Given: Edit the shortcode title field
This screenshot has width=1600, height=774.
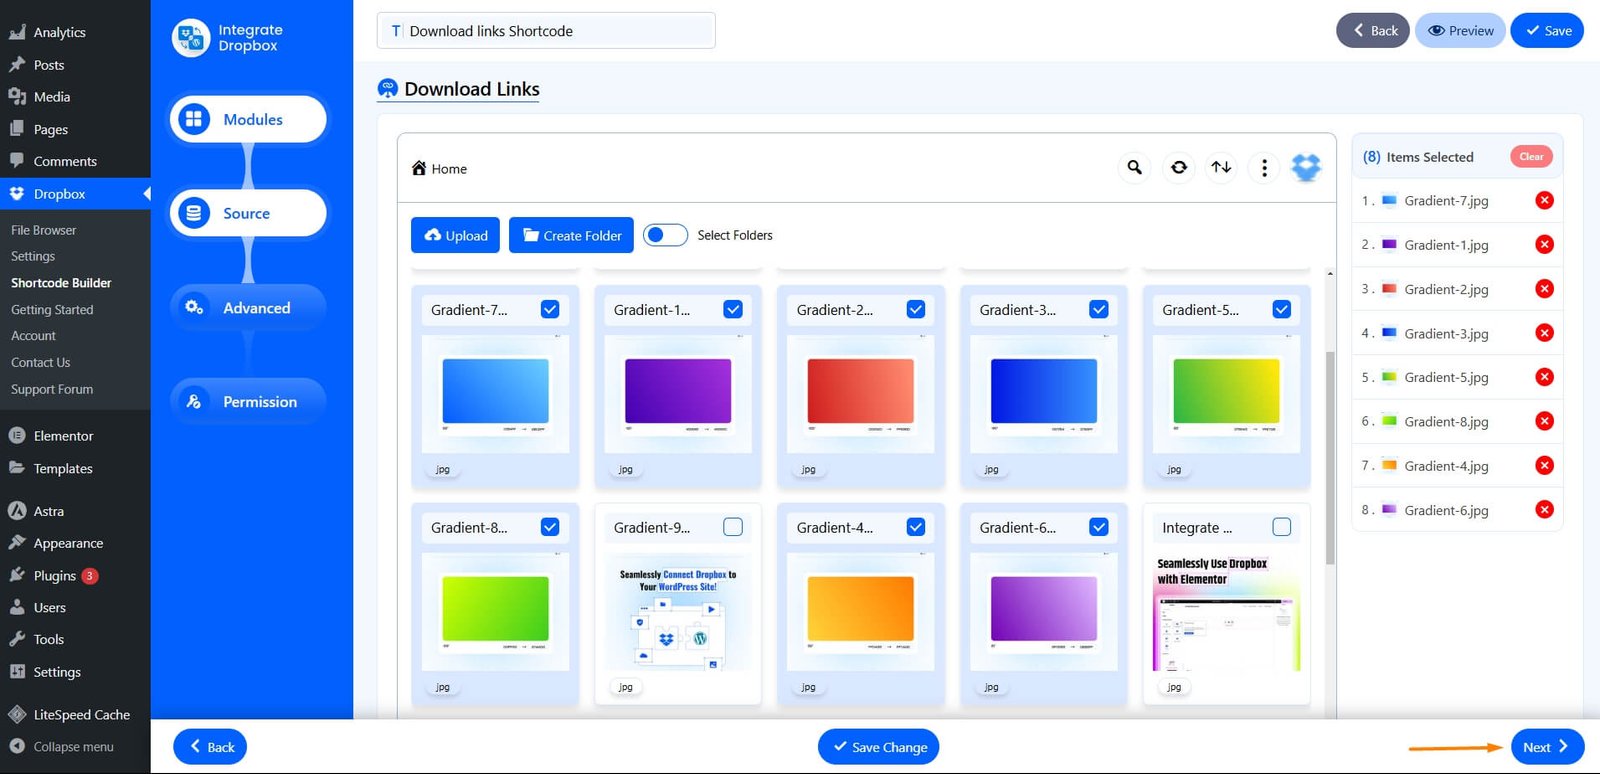Looking at the screenshot, I should coord(546,31).
